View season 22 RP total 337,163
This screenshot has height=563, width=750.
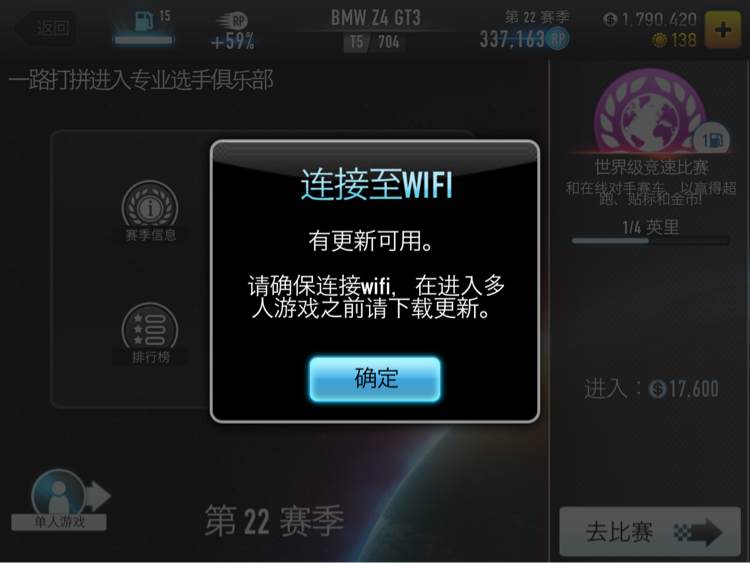(524, 39)
